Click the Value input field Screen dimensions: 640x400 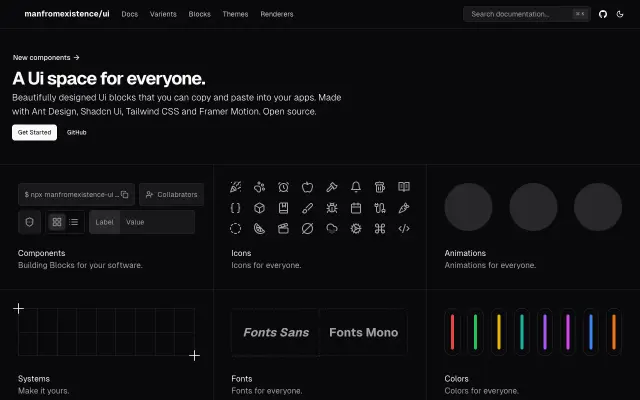coord(157,222)
